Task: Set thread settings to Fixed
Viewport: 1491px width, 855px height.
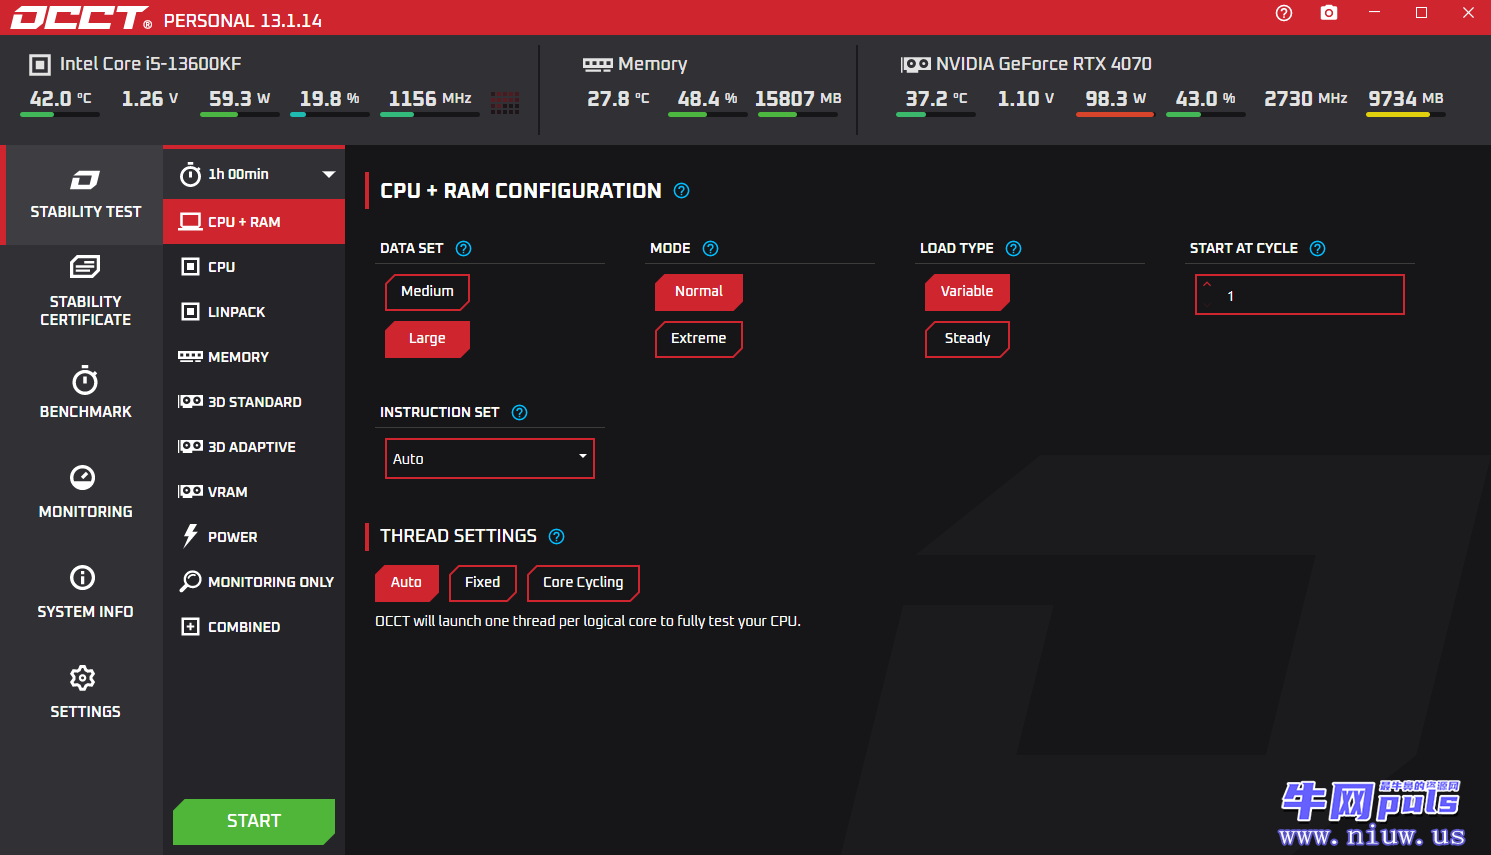Action: (x=483, y=583)
